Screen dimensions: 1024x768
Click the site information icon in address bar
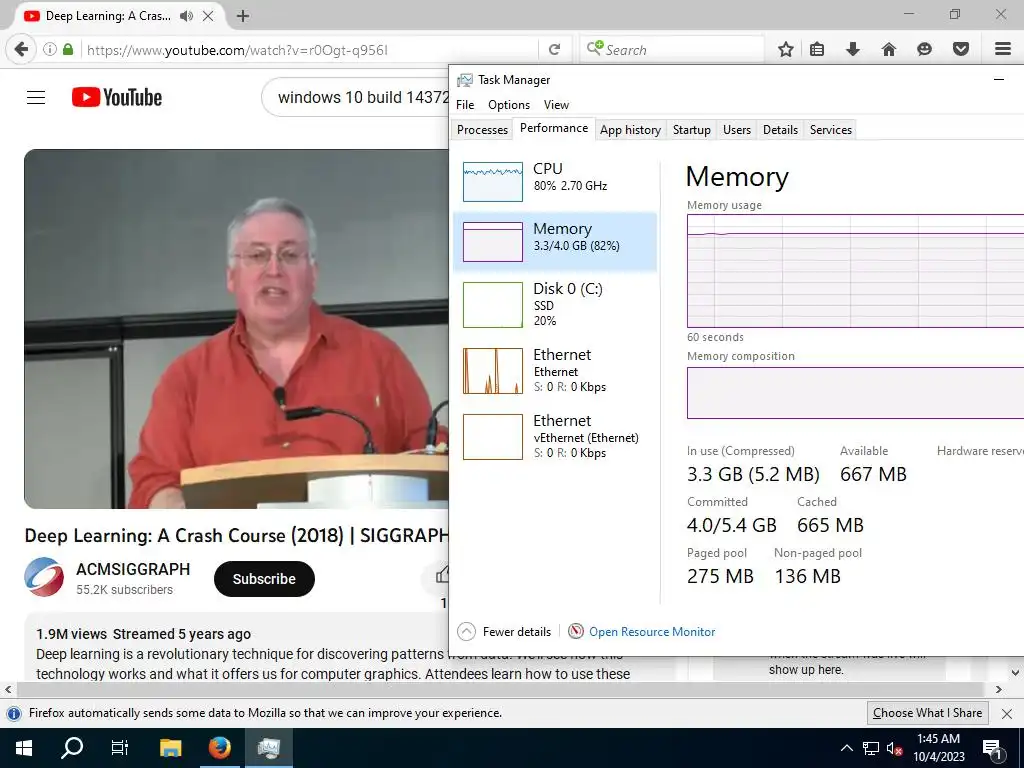coord(50,50)
